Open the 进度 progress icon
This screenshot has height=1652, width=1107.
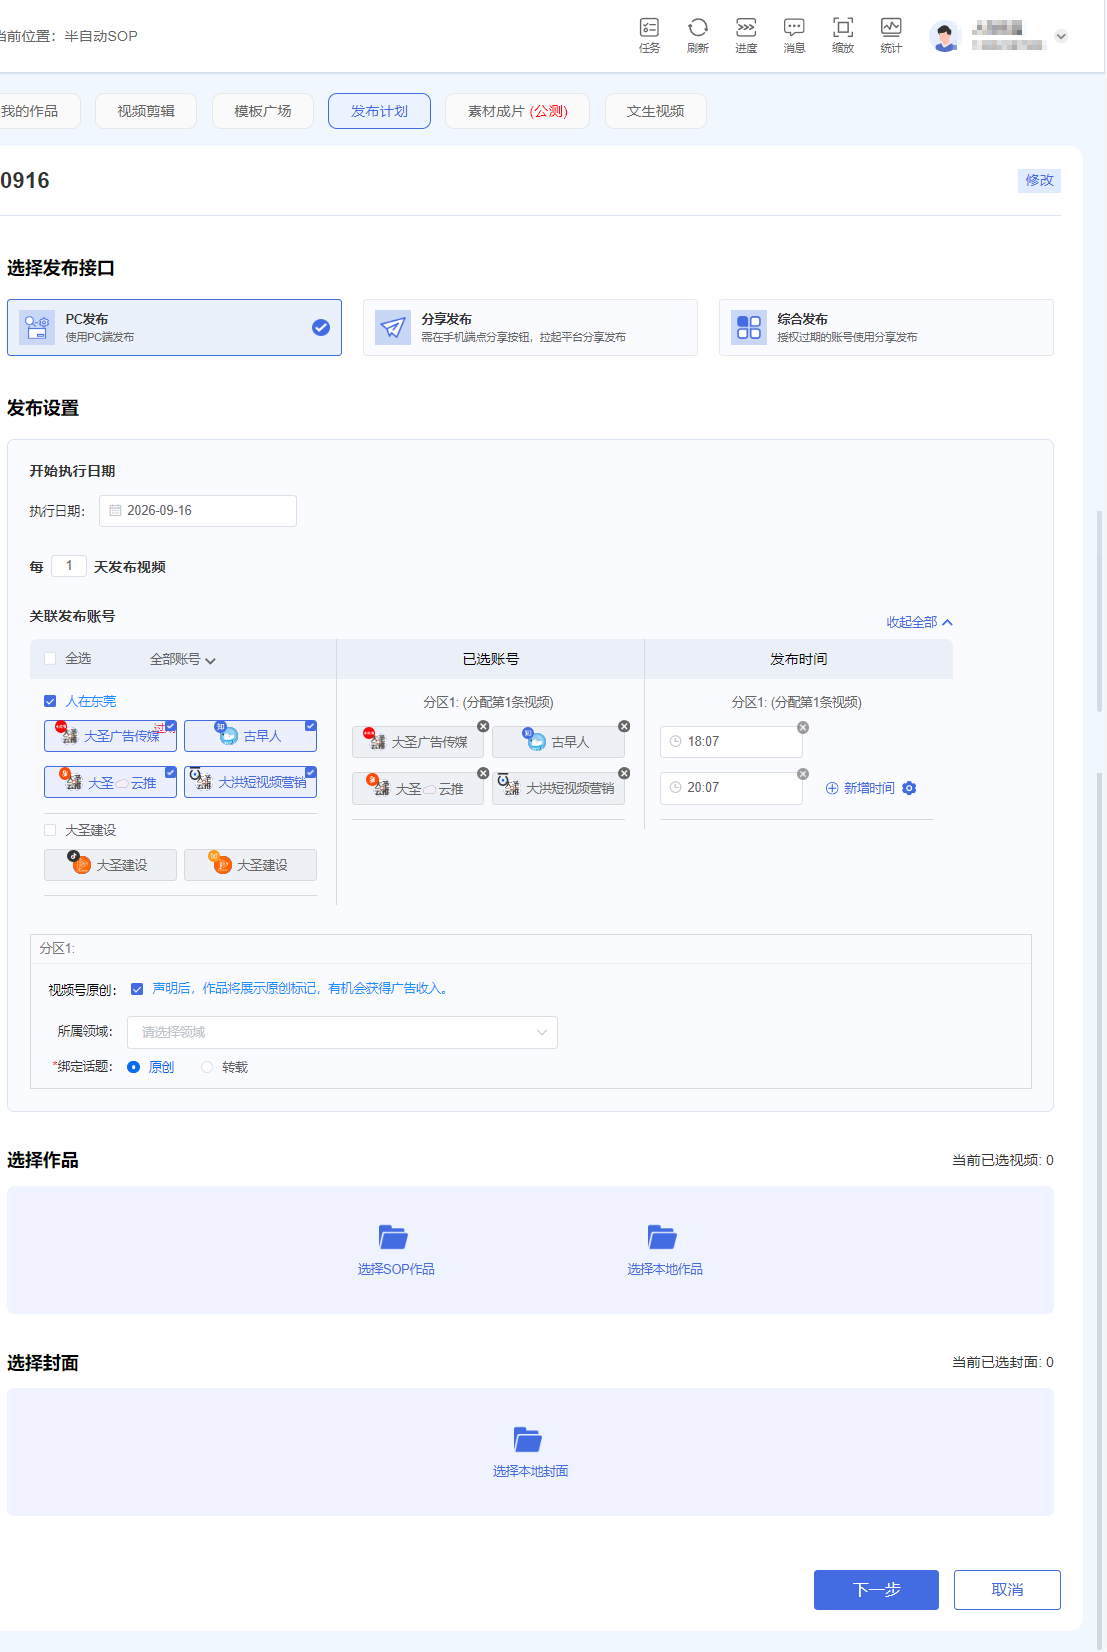pos(746,35)
